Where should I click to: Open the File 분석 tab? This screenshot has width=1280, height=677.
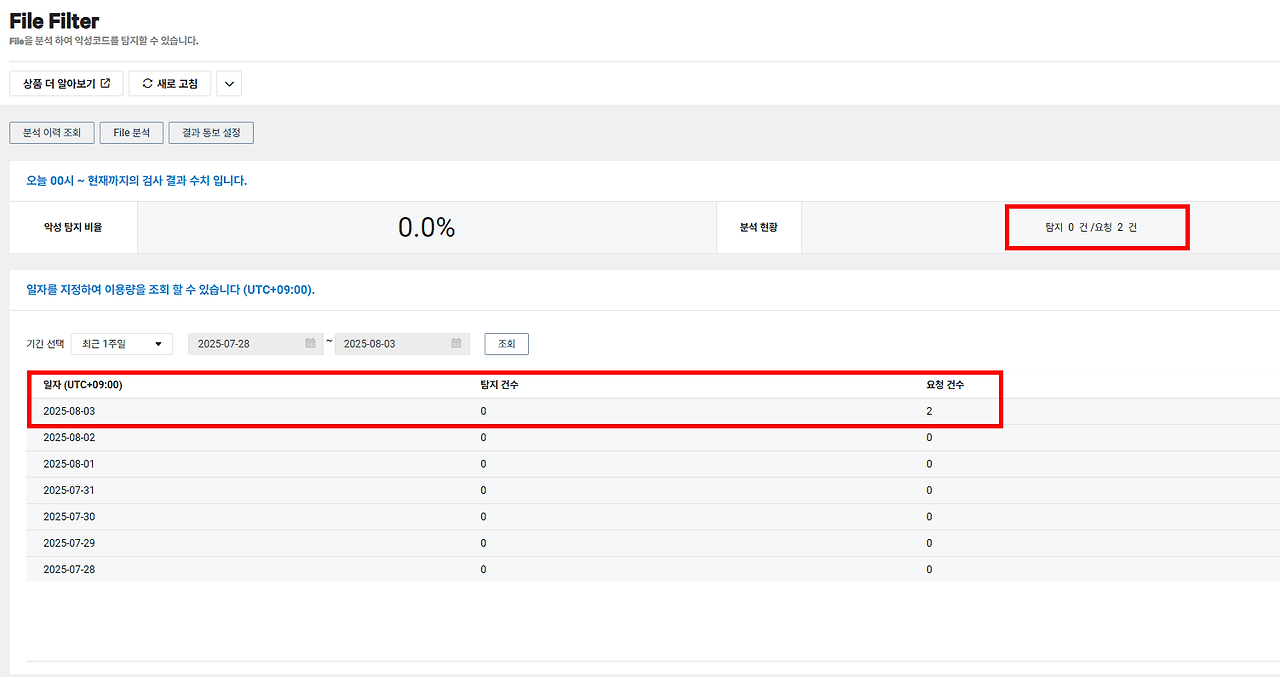tap(131, 133)
